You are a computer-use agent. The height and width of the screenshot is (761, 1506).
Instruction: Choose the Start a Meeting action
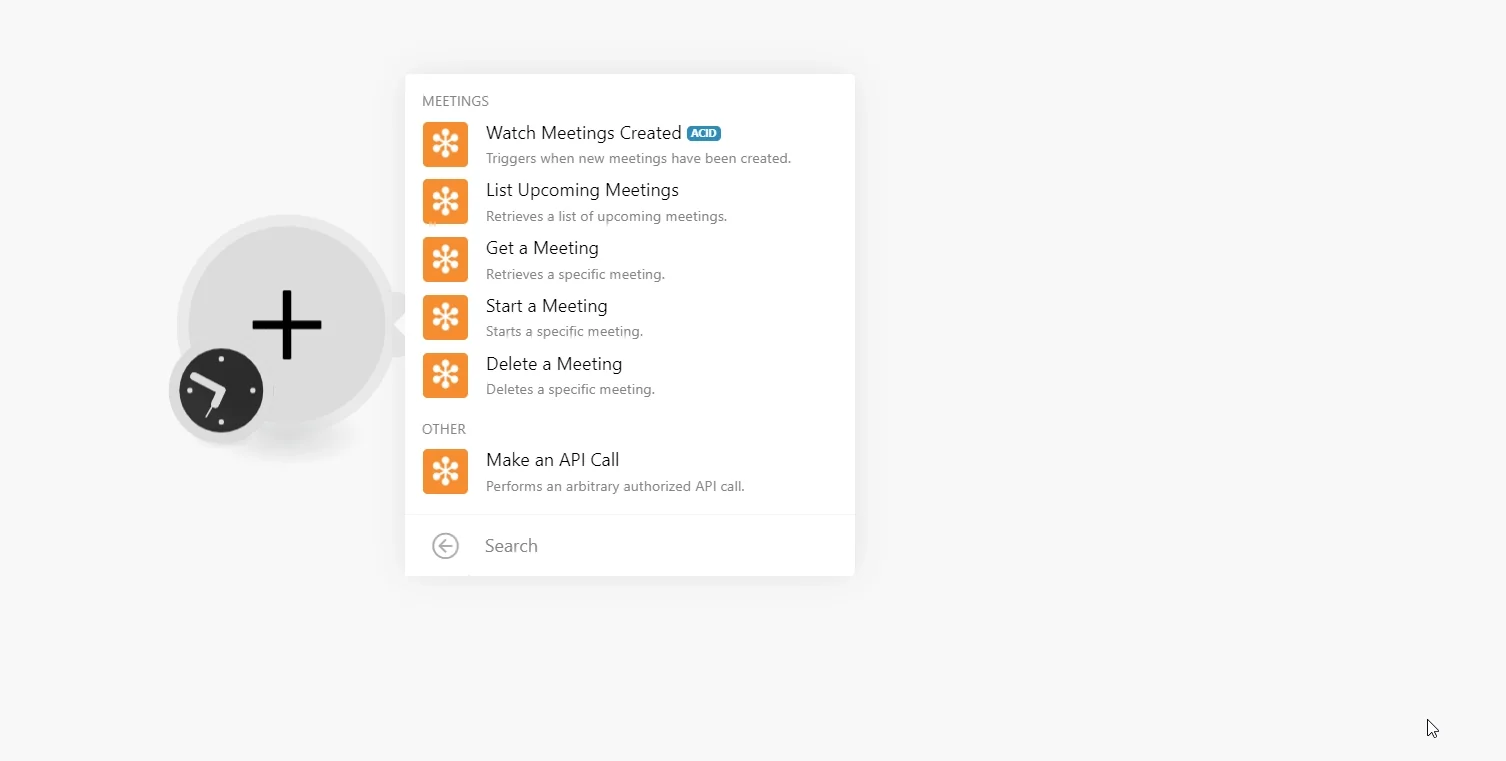pyautogui.click(x=630, y=318)
